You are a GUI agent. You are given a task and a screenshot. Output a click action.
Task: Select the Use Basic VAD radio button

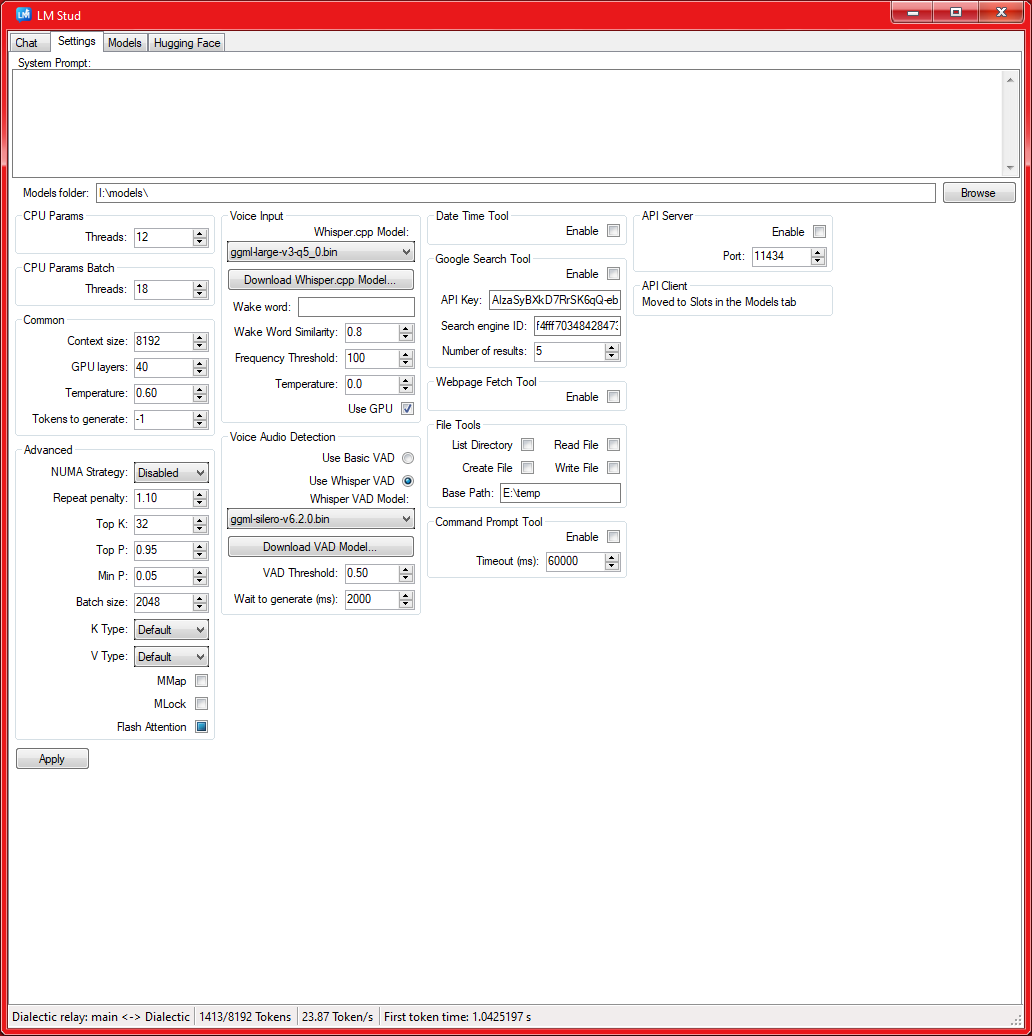[408, 458]
